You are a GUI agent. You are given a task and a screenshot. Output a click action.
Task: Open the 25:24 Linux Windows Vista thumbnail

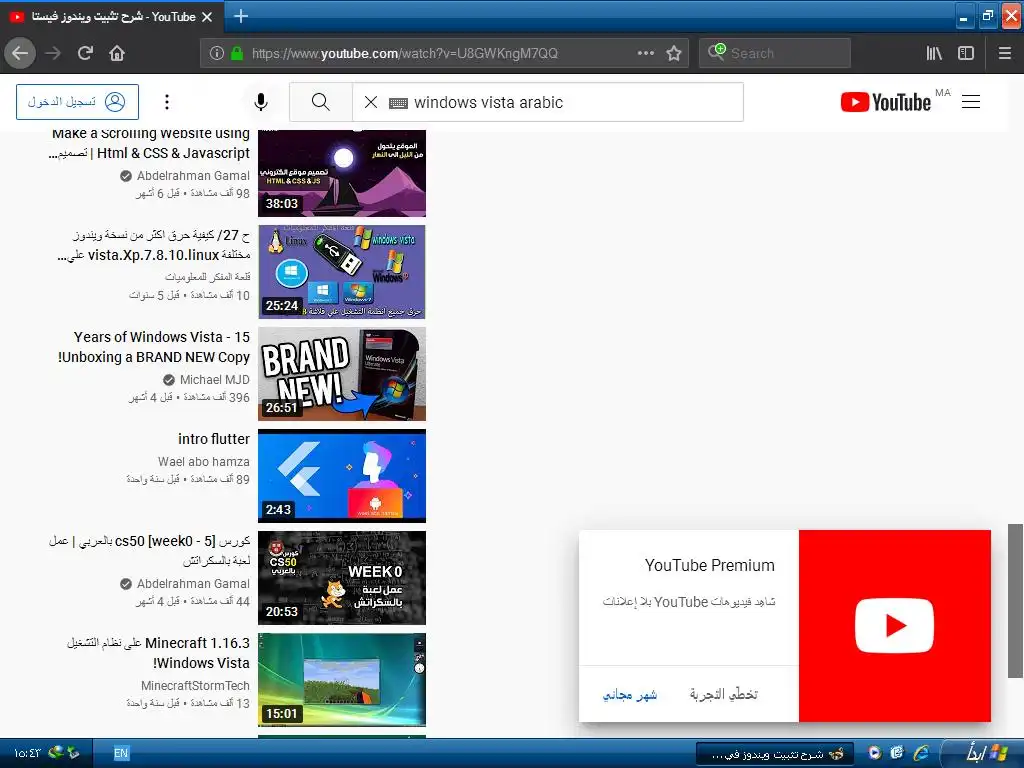coord(342,272)
